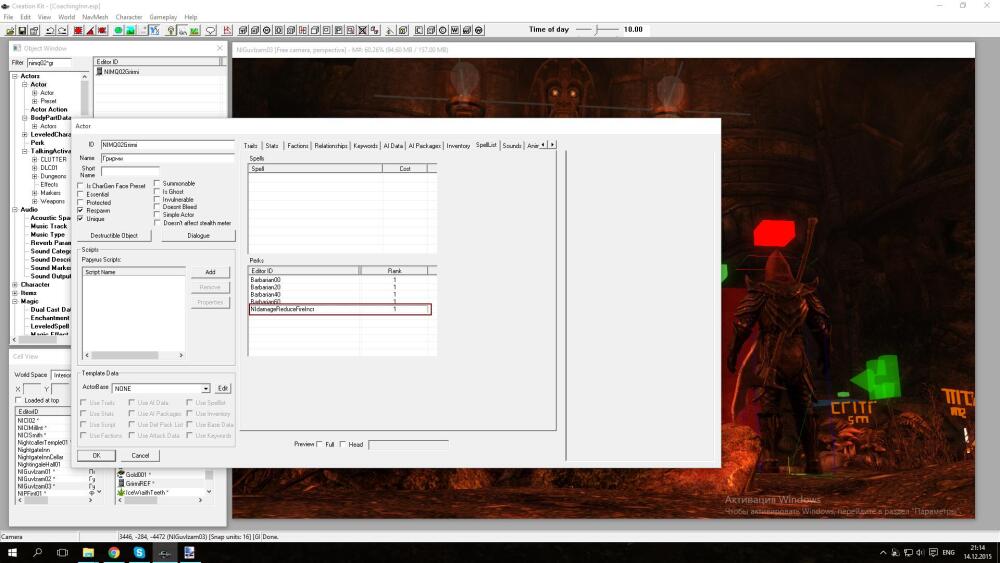
Task: Tick the Full preview checkbox
Action: pos(320,444)
